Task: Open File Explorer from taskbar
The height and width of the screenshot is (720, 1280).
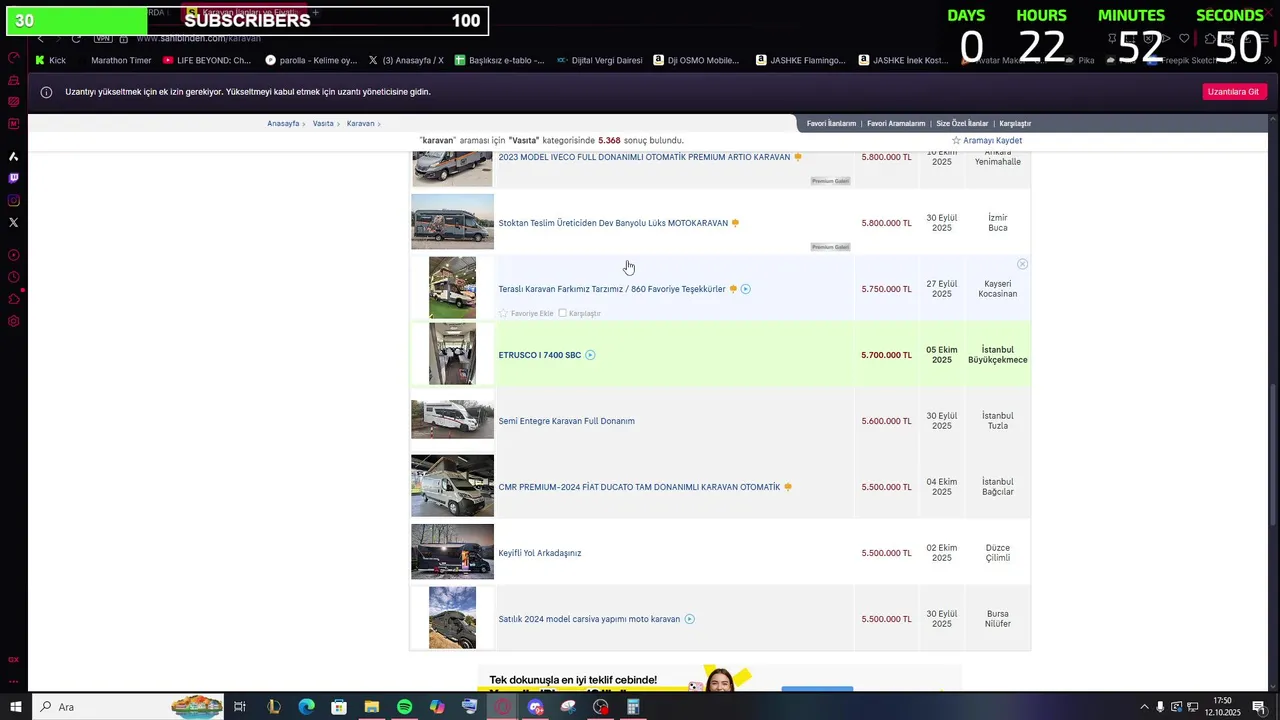Action: 371,707
